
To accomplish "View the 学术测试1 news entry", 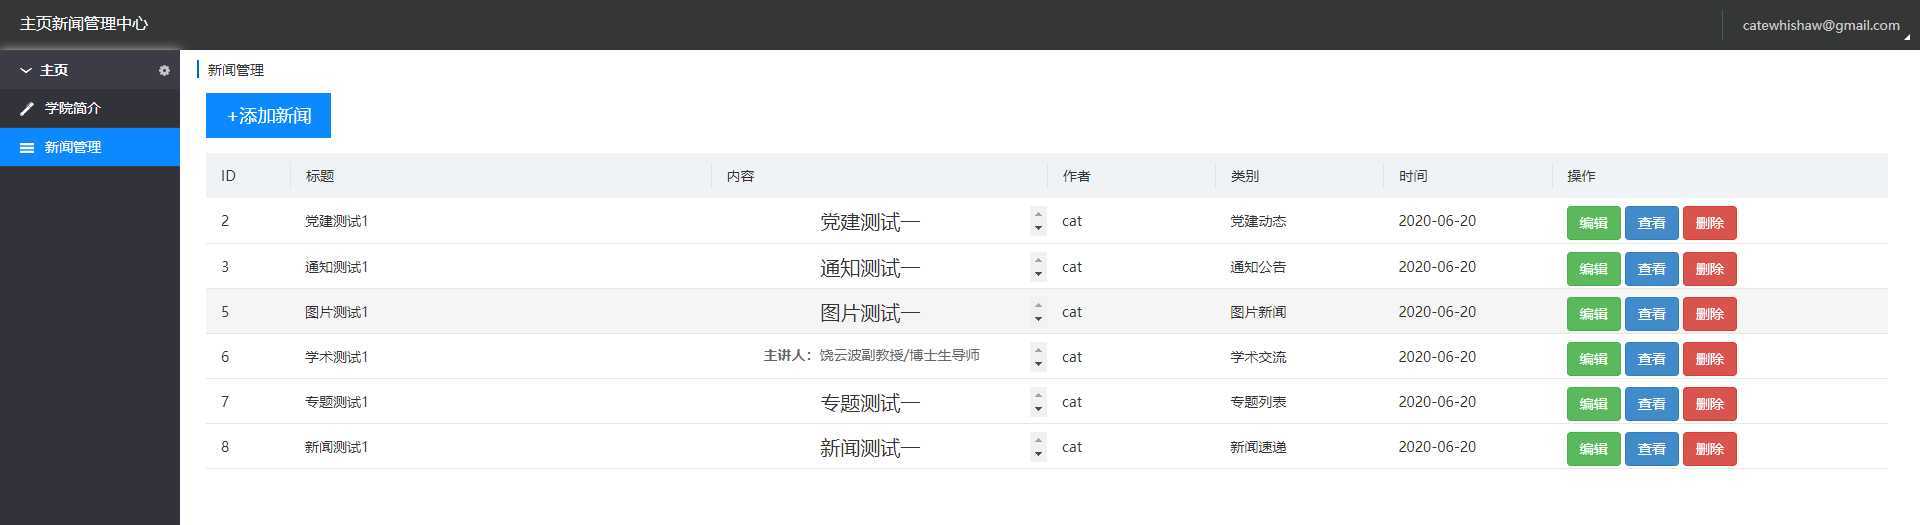I will pyautogui.click(x=1651, y=358).
